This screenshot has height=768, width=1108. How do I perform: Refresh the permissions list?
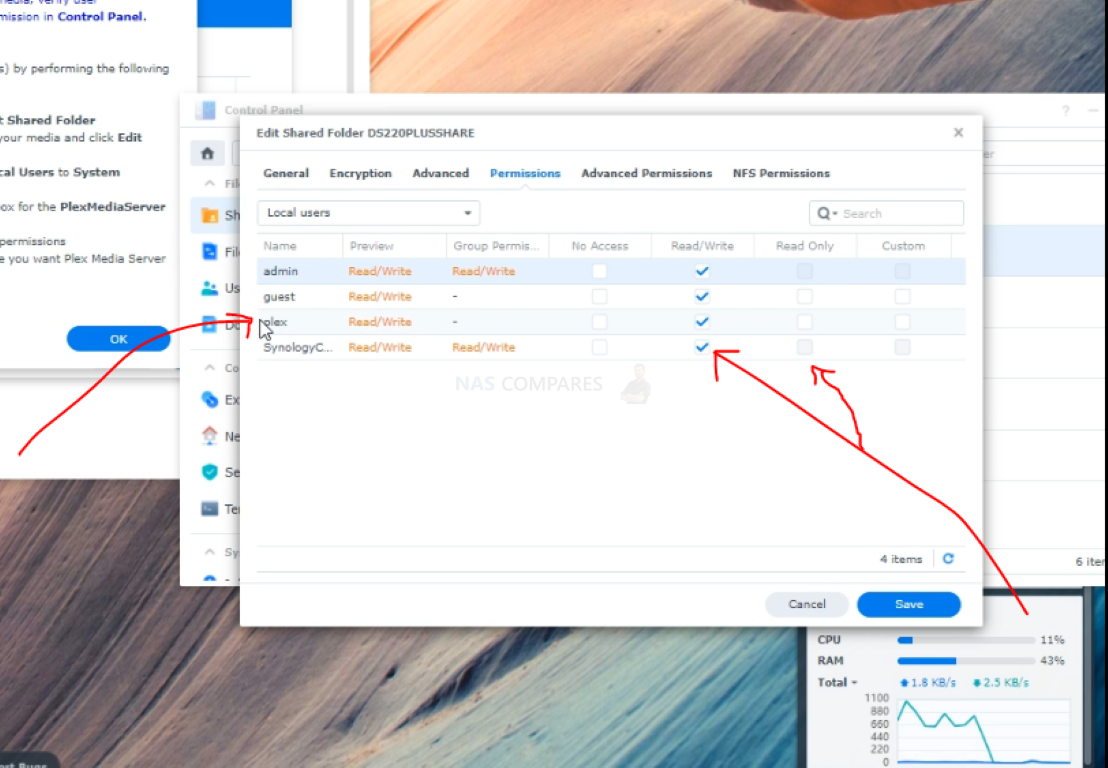948,559
